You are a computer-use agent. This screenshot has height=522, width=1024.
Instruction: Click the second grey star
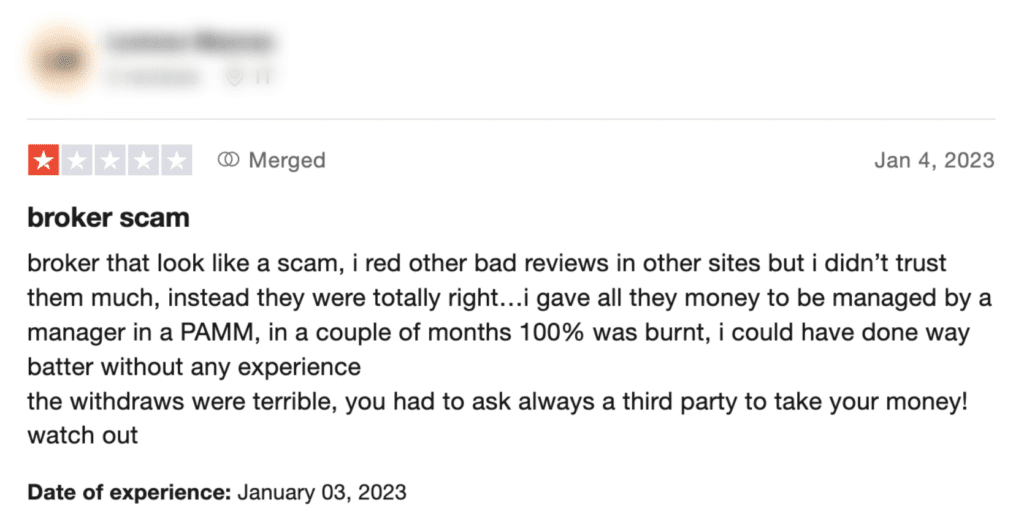(77, 160)
